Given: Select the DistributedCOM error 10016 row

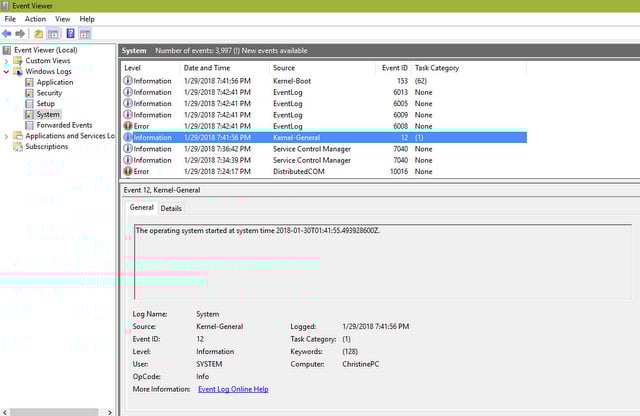Looking at the screenshot, I should point(324,171).
